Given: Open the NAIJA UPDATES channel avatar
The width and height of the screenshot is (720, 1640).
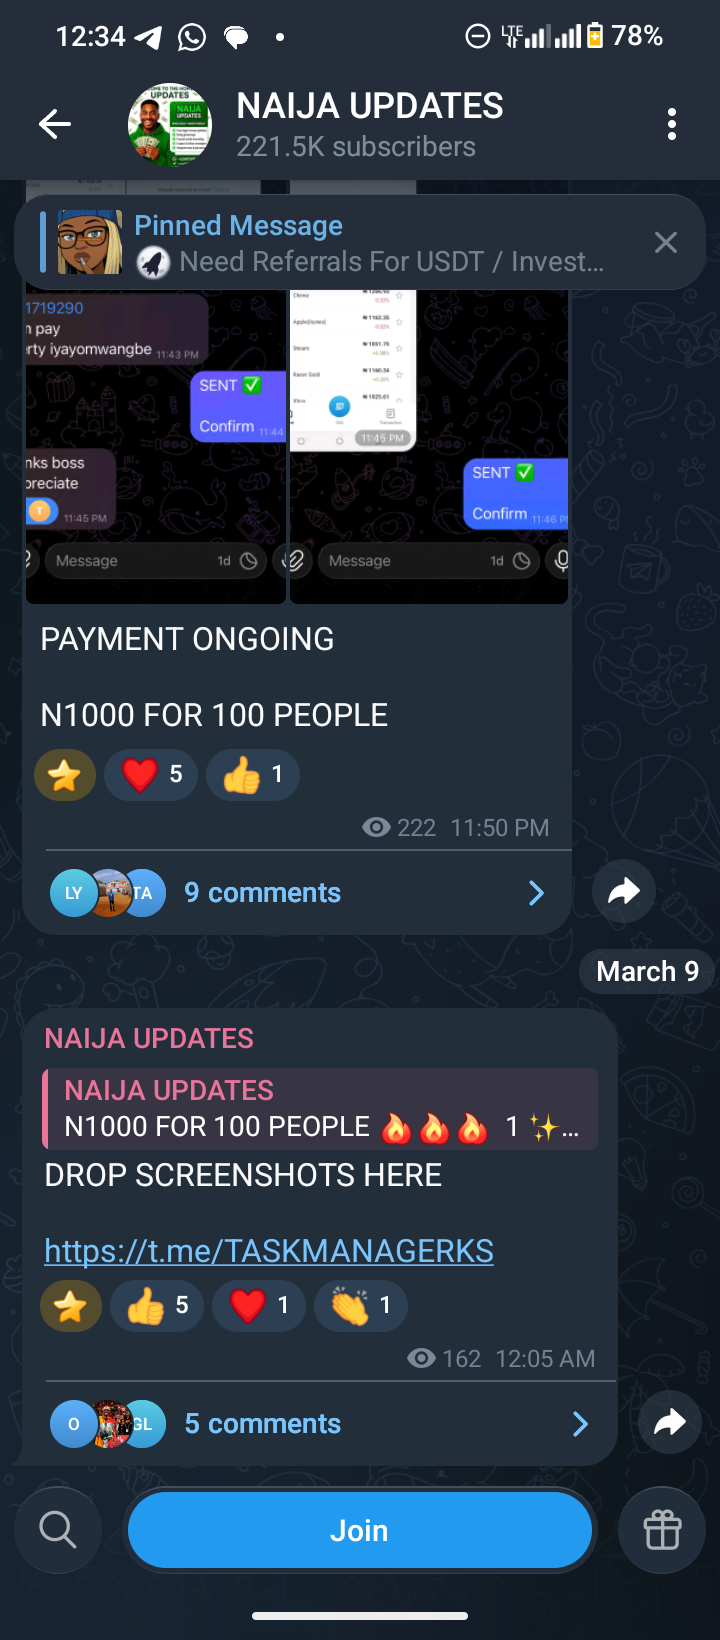Looking at the screenshot, I should pyautogui.click(x=170, y=124).
